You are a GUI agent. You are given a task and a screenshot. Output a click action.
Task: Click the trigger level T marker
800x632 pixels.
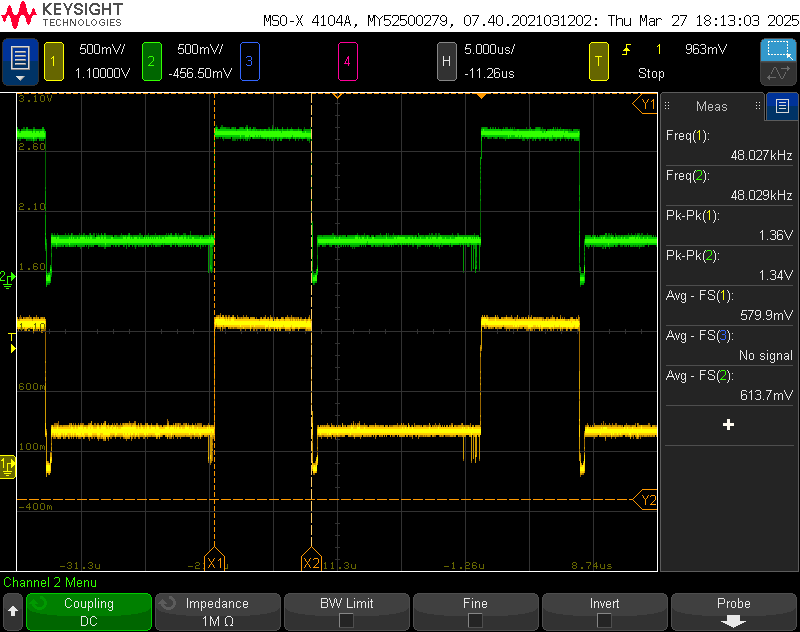12,343
